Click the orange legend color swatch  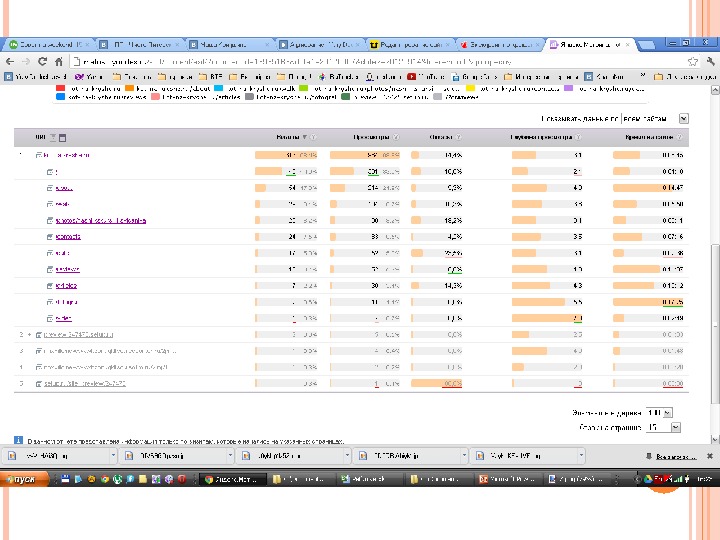129,88
